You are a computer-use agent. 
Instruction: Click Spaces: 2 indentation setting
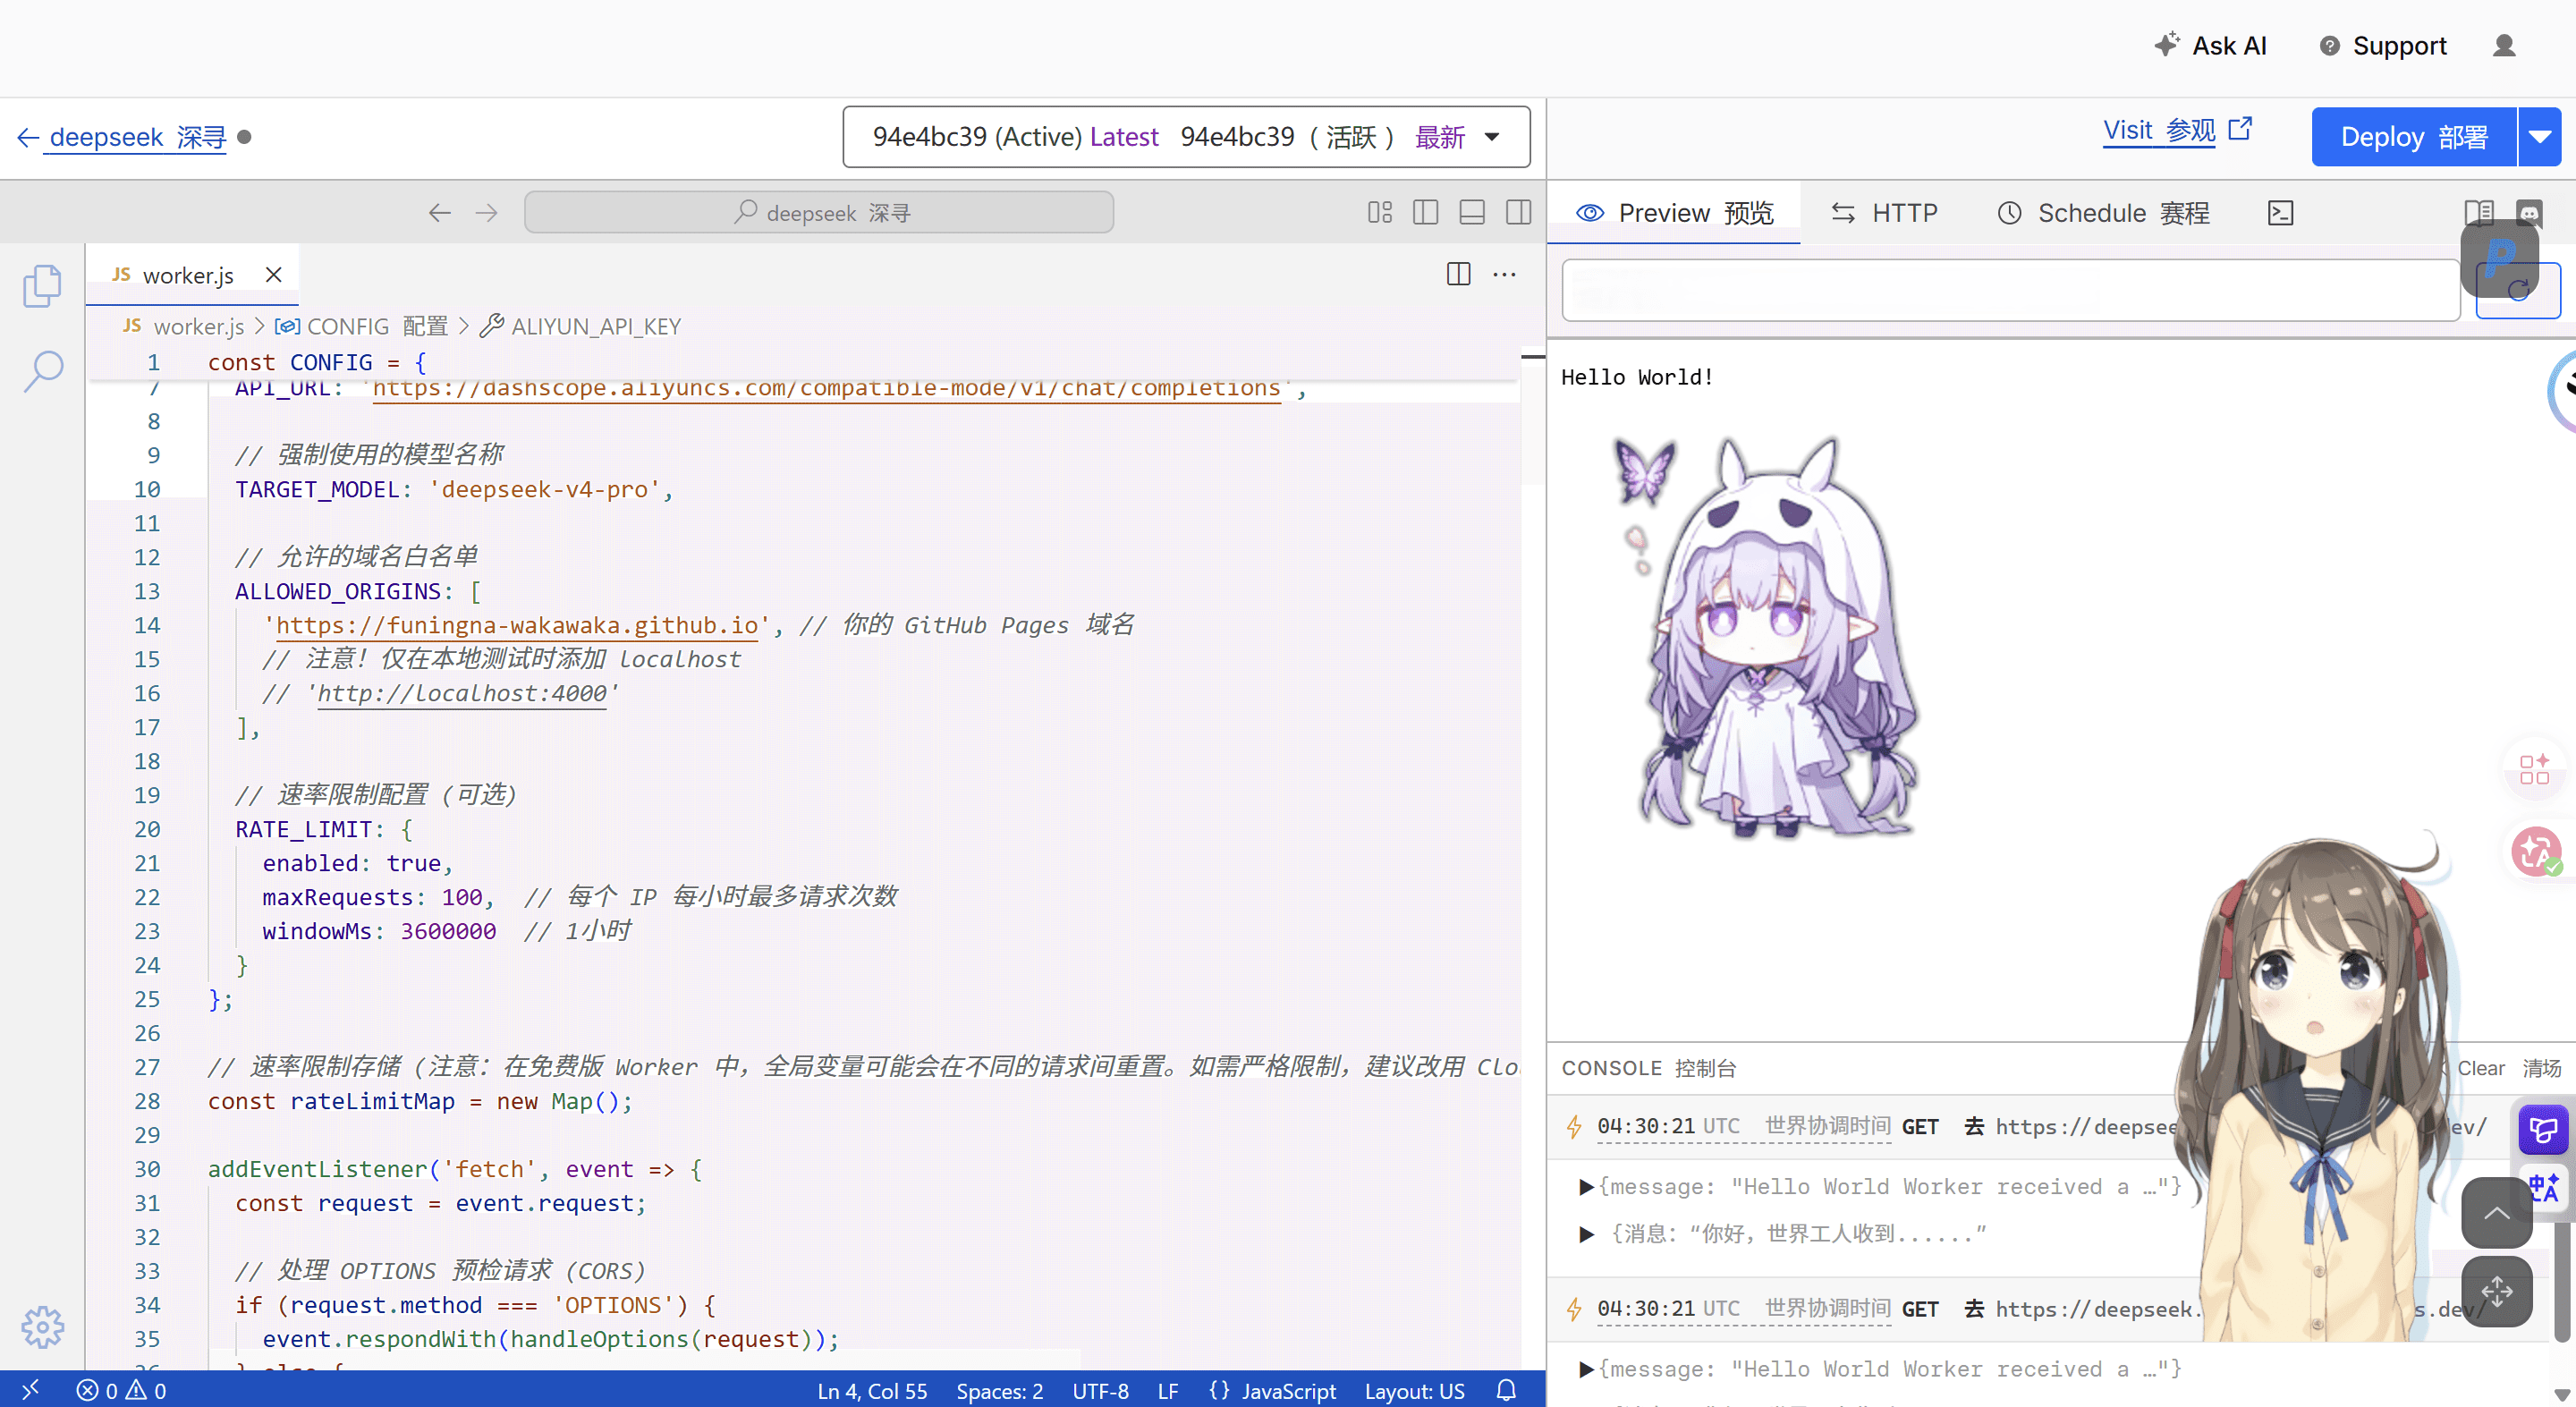pyautogui.click(x=999, y=1391)
